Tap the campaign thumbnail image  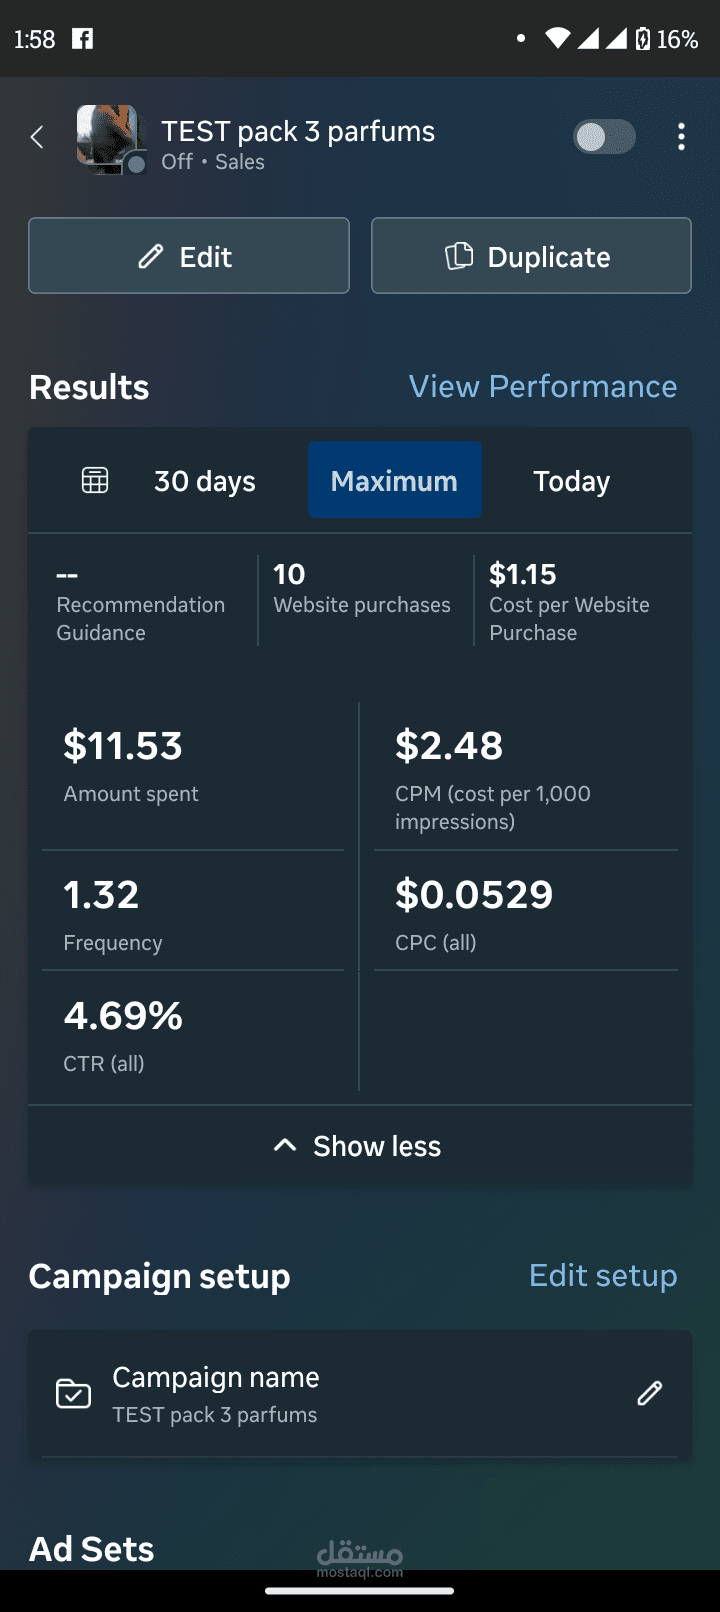tap(111, 140)
